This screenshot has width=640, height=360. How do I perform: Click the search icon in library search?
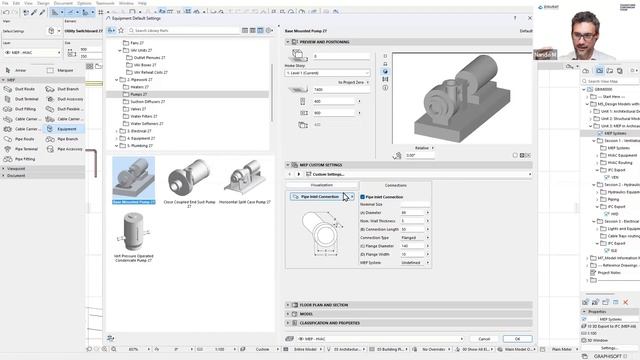click(x=131, y=31)
